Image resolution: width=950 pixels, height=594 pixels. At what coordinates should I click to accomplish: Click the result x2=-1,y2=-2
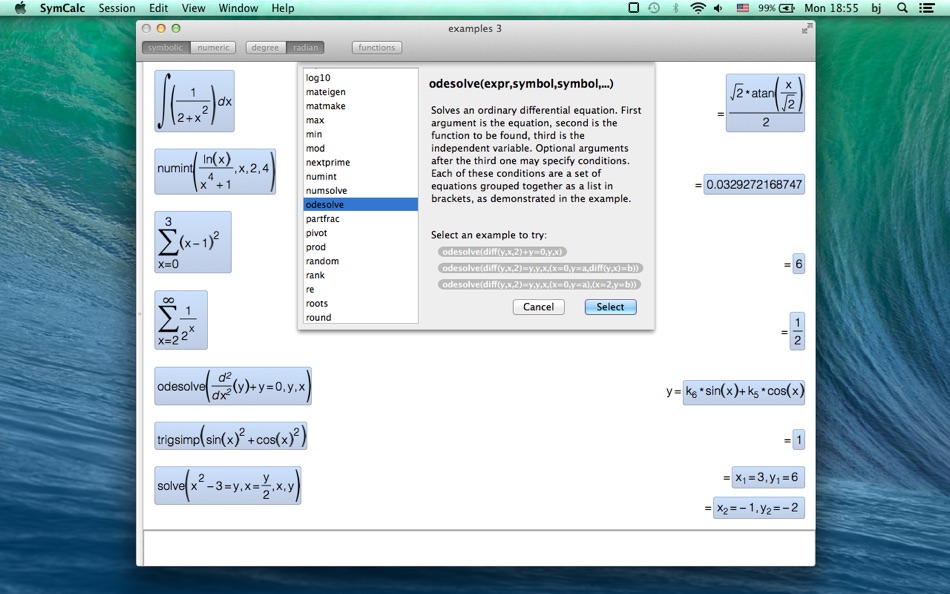[x=759, y=508]
